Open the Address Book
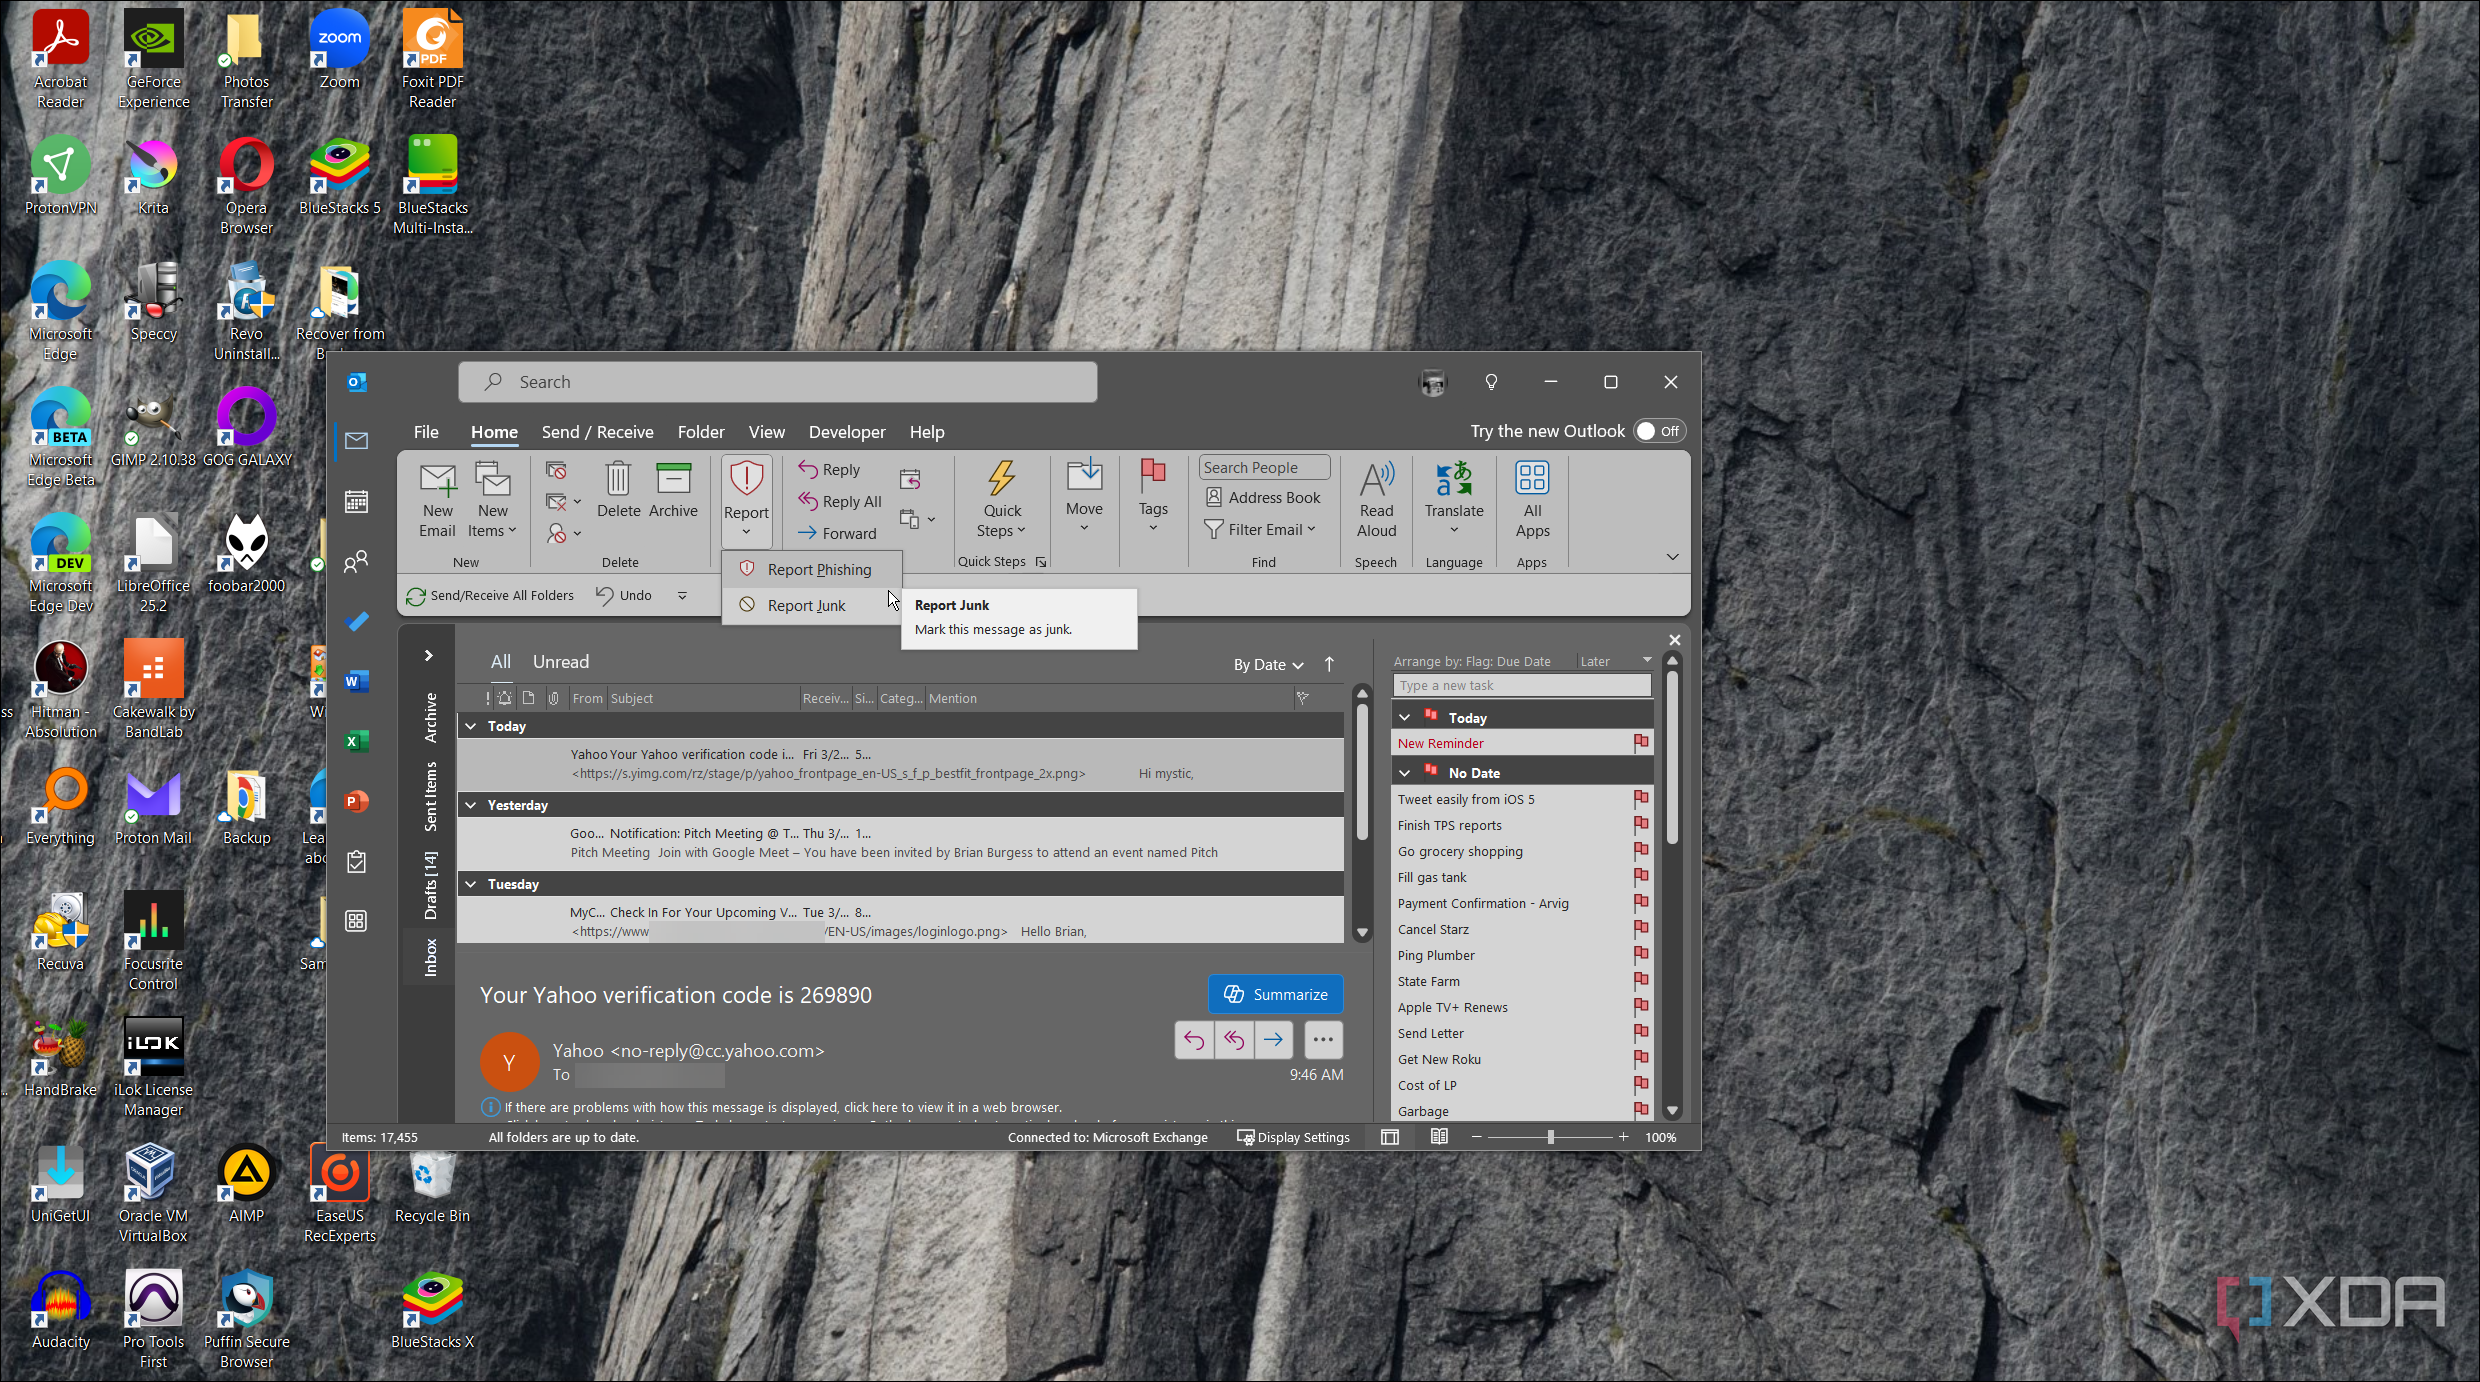This screenshot has height=1382, width=2480. pos(1263,497)
